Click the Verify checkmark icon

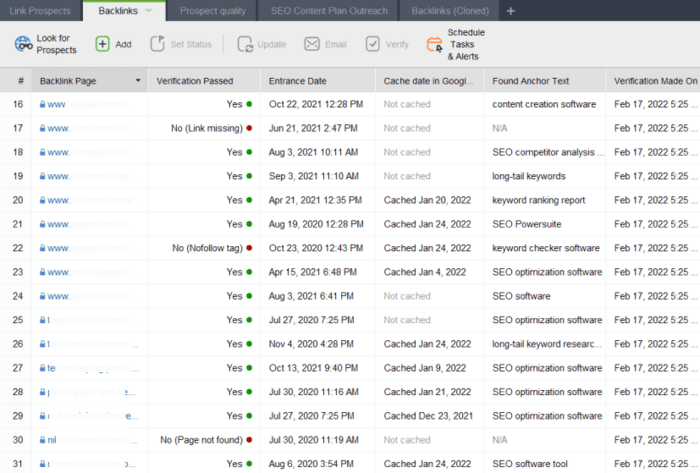[372, 44]
